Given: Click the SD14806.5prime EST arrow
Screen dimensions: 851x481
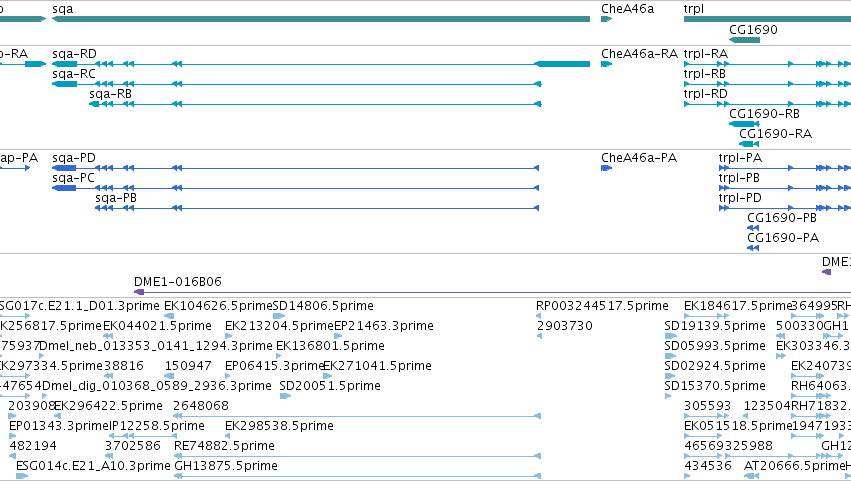Looking at the screenshot, I should tap(279, 316).
